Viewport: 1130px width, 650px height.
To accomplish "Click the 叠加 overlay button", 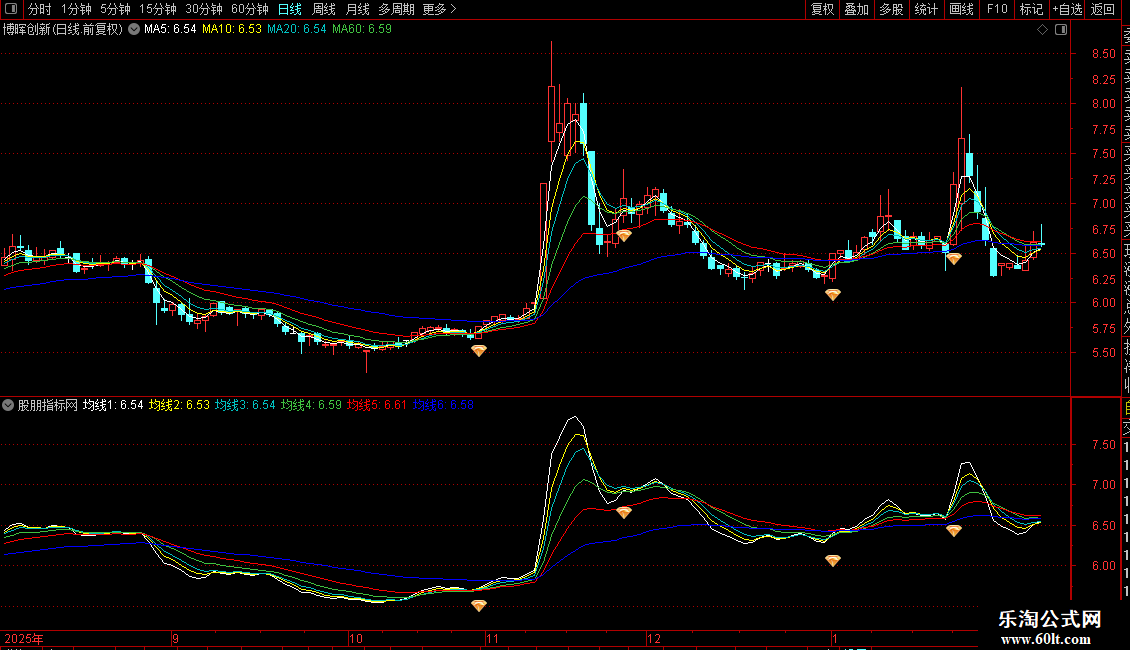I will [x=857, y=9].
